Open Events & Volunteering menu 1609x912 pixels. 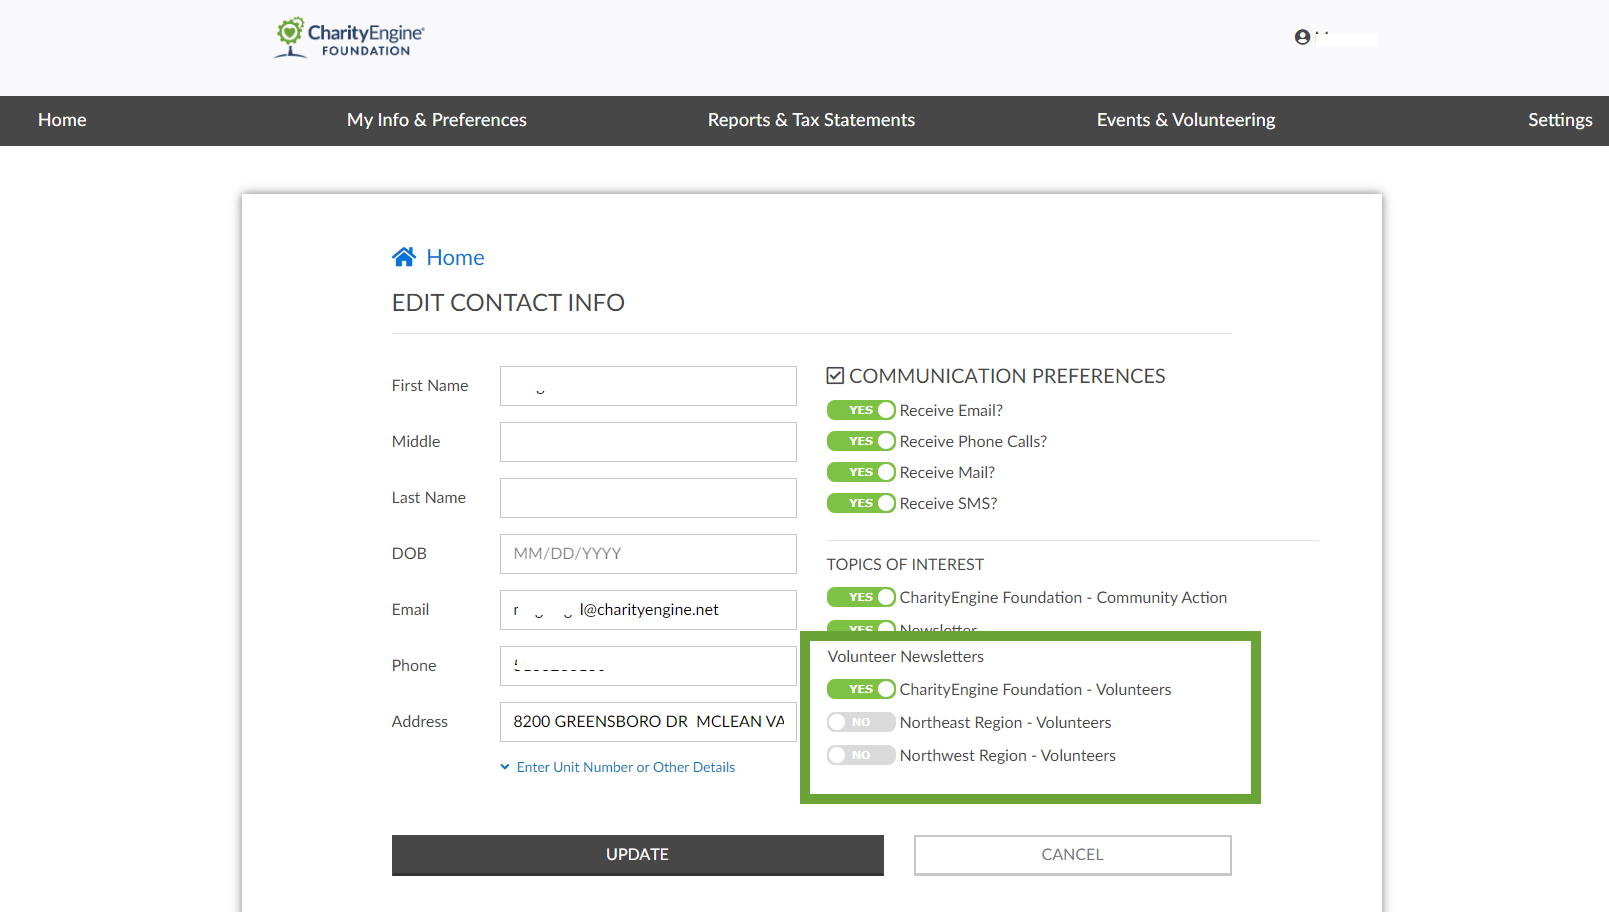tap(1186, 120)
